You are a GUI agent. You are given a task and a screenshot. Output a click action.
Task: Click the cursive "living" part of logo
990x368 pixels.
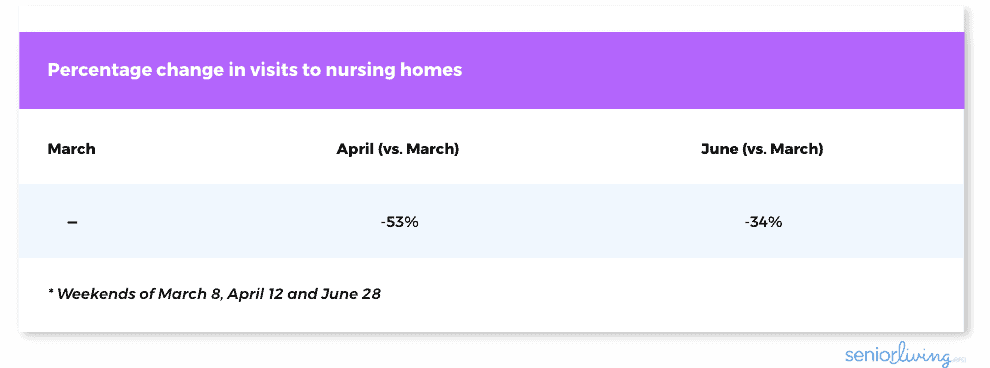[926, 354]
